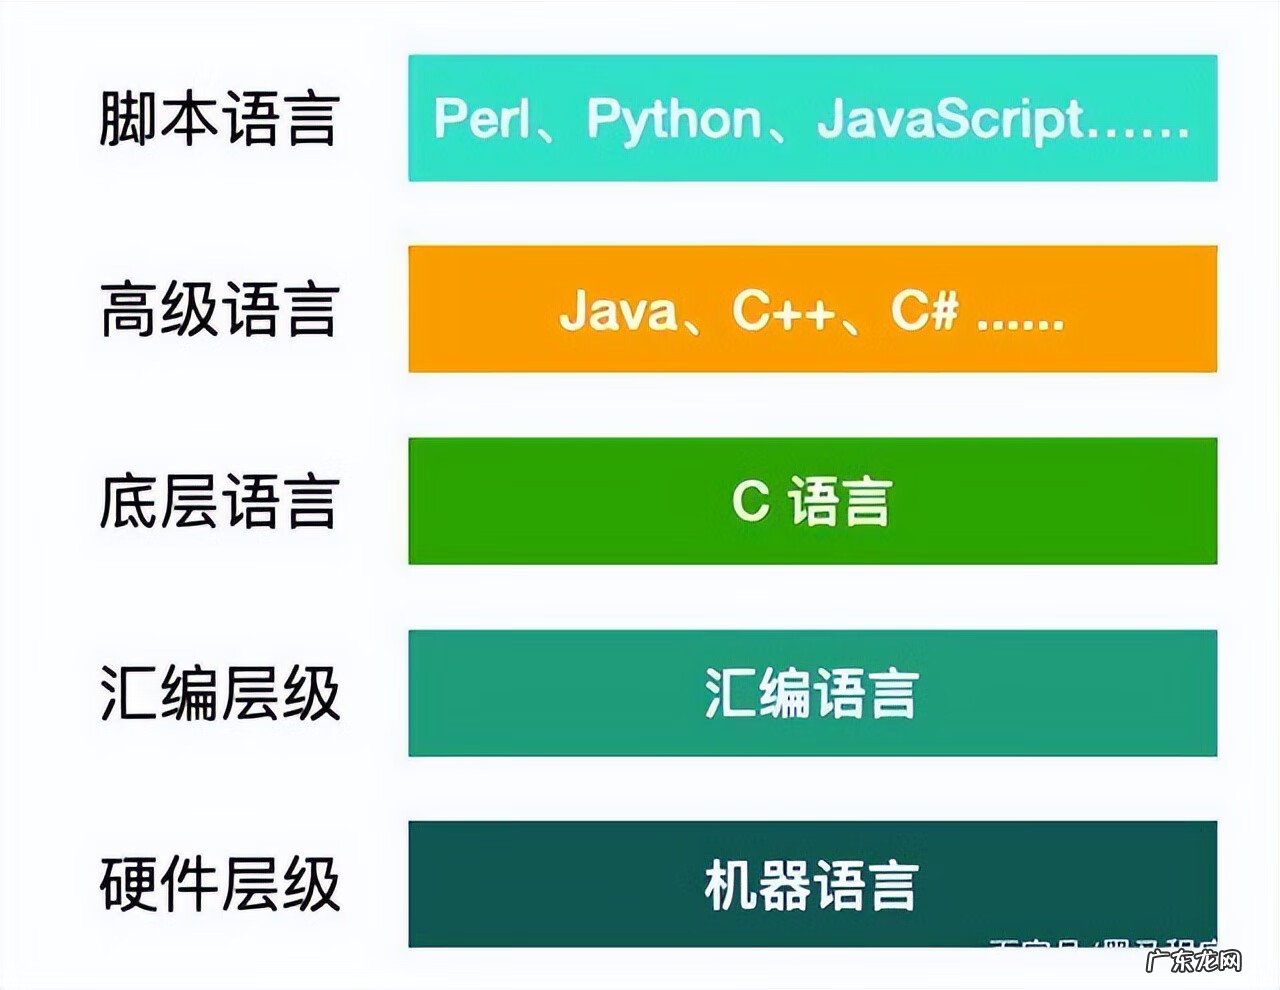1280x990 pixels.
Task: Click the 机器语言 bar text
Action: (811, 884)
